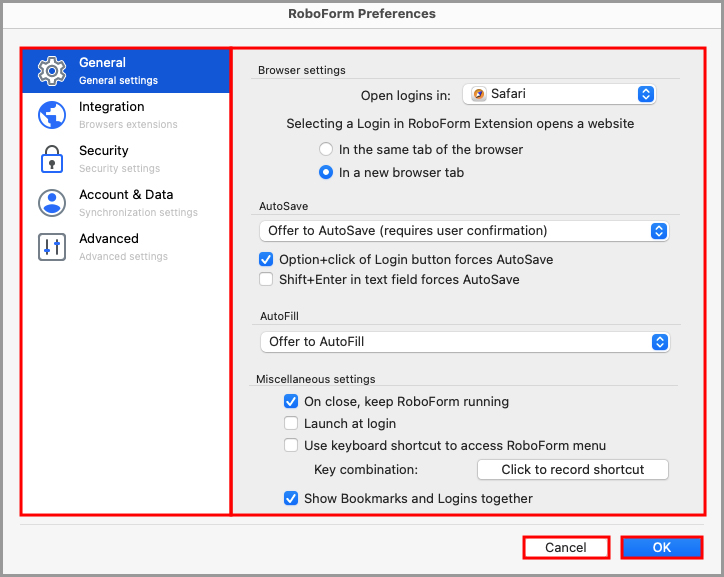Click the Integration globe icon
The width and height of the screenshot is (724, 577).
pos(52,115)
